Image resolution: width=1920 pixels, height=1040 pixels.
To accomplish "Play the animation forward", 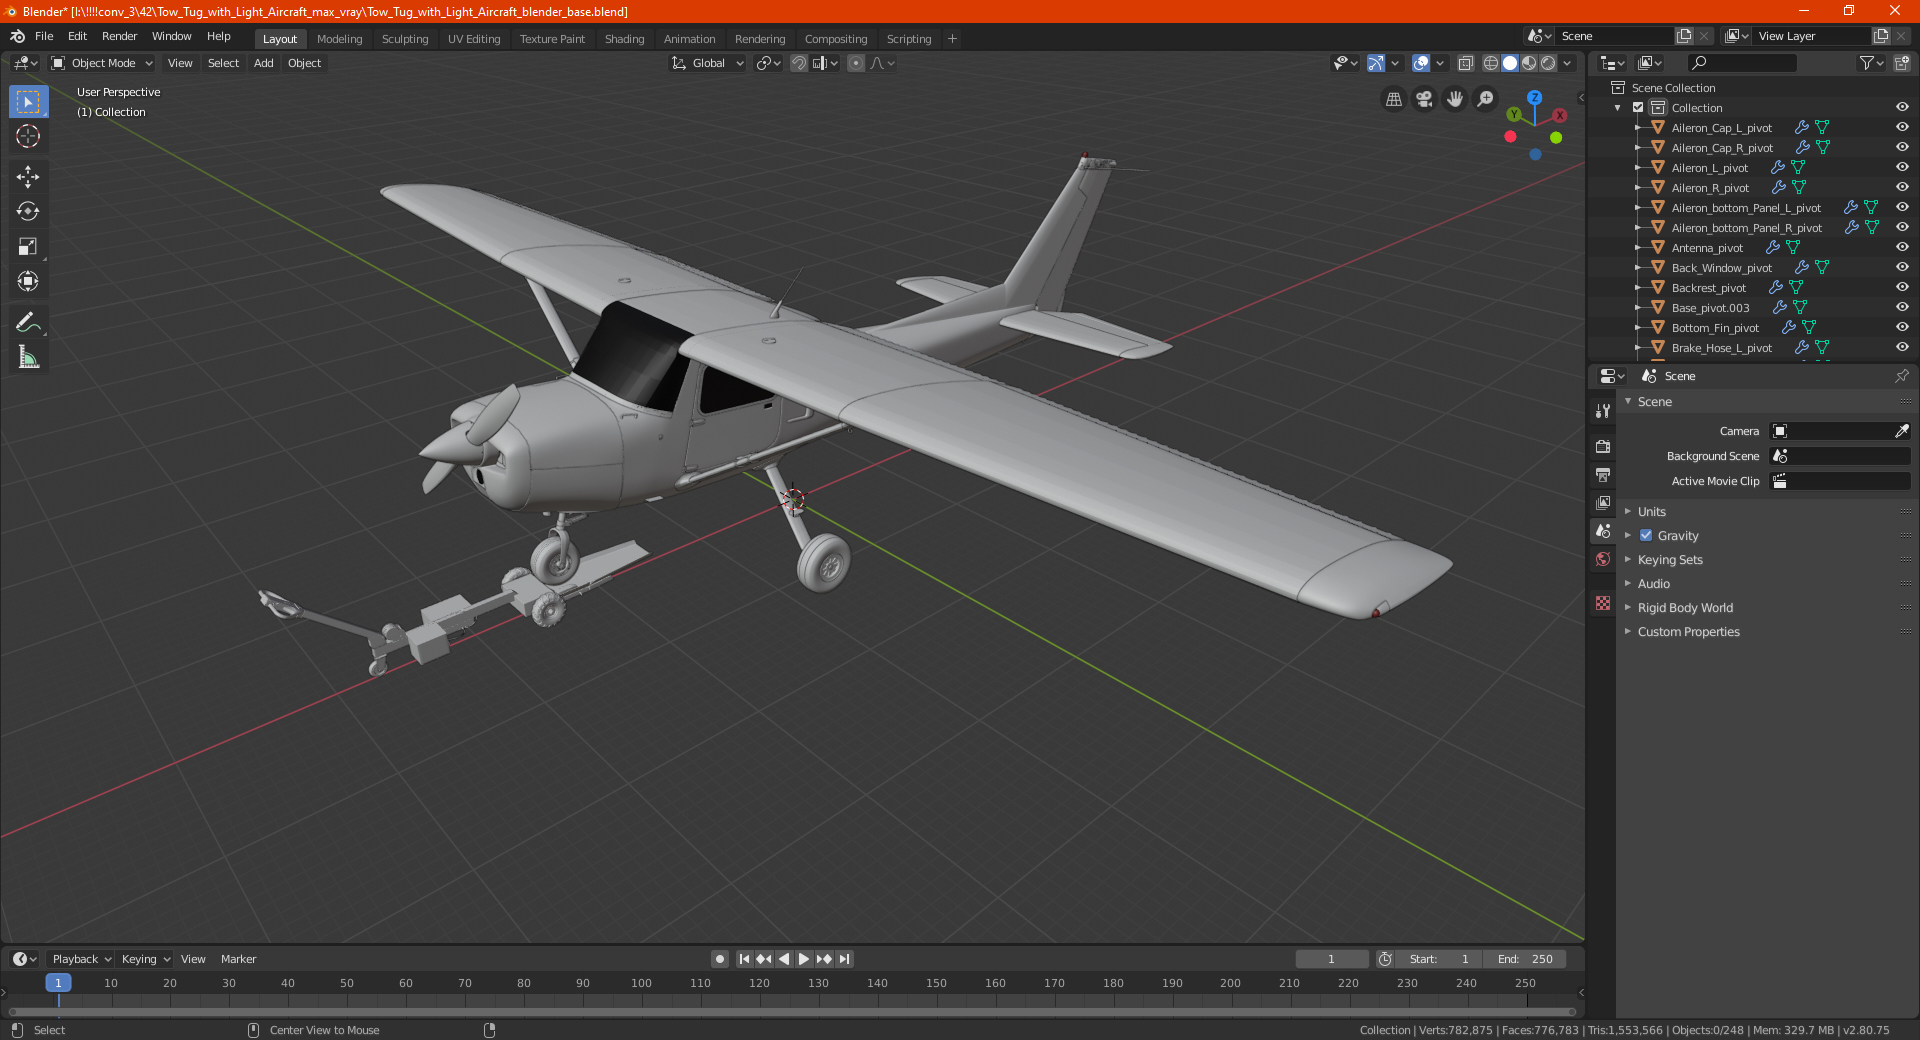I will tap(804, 959).
